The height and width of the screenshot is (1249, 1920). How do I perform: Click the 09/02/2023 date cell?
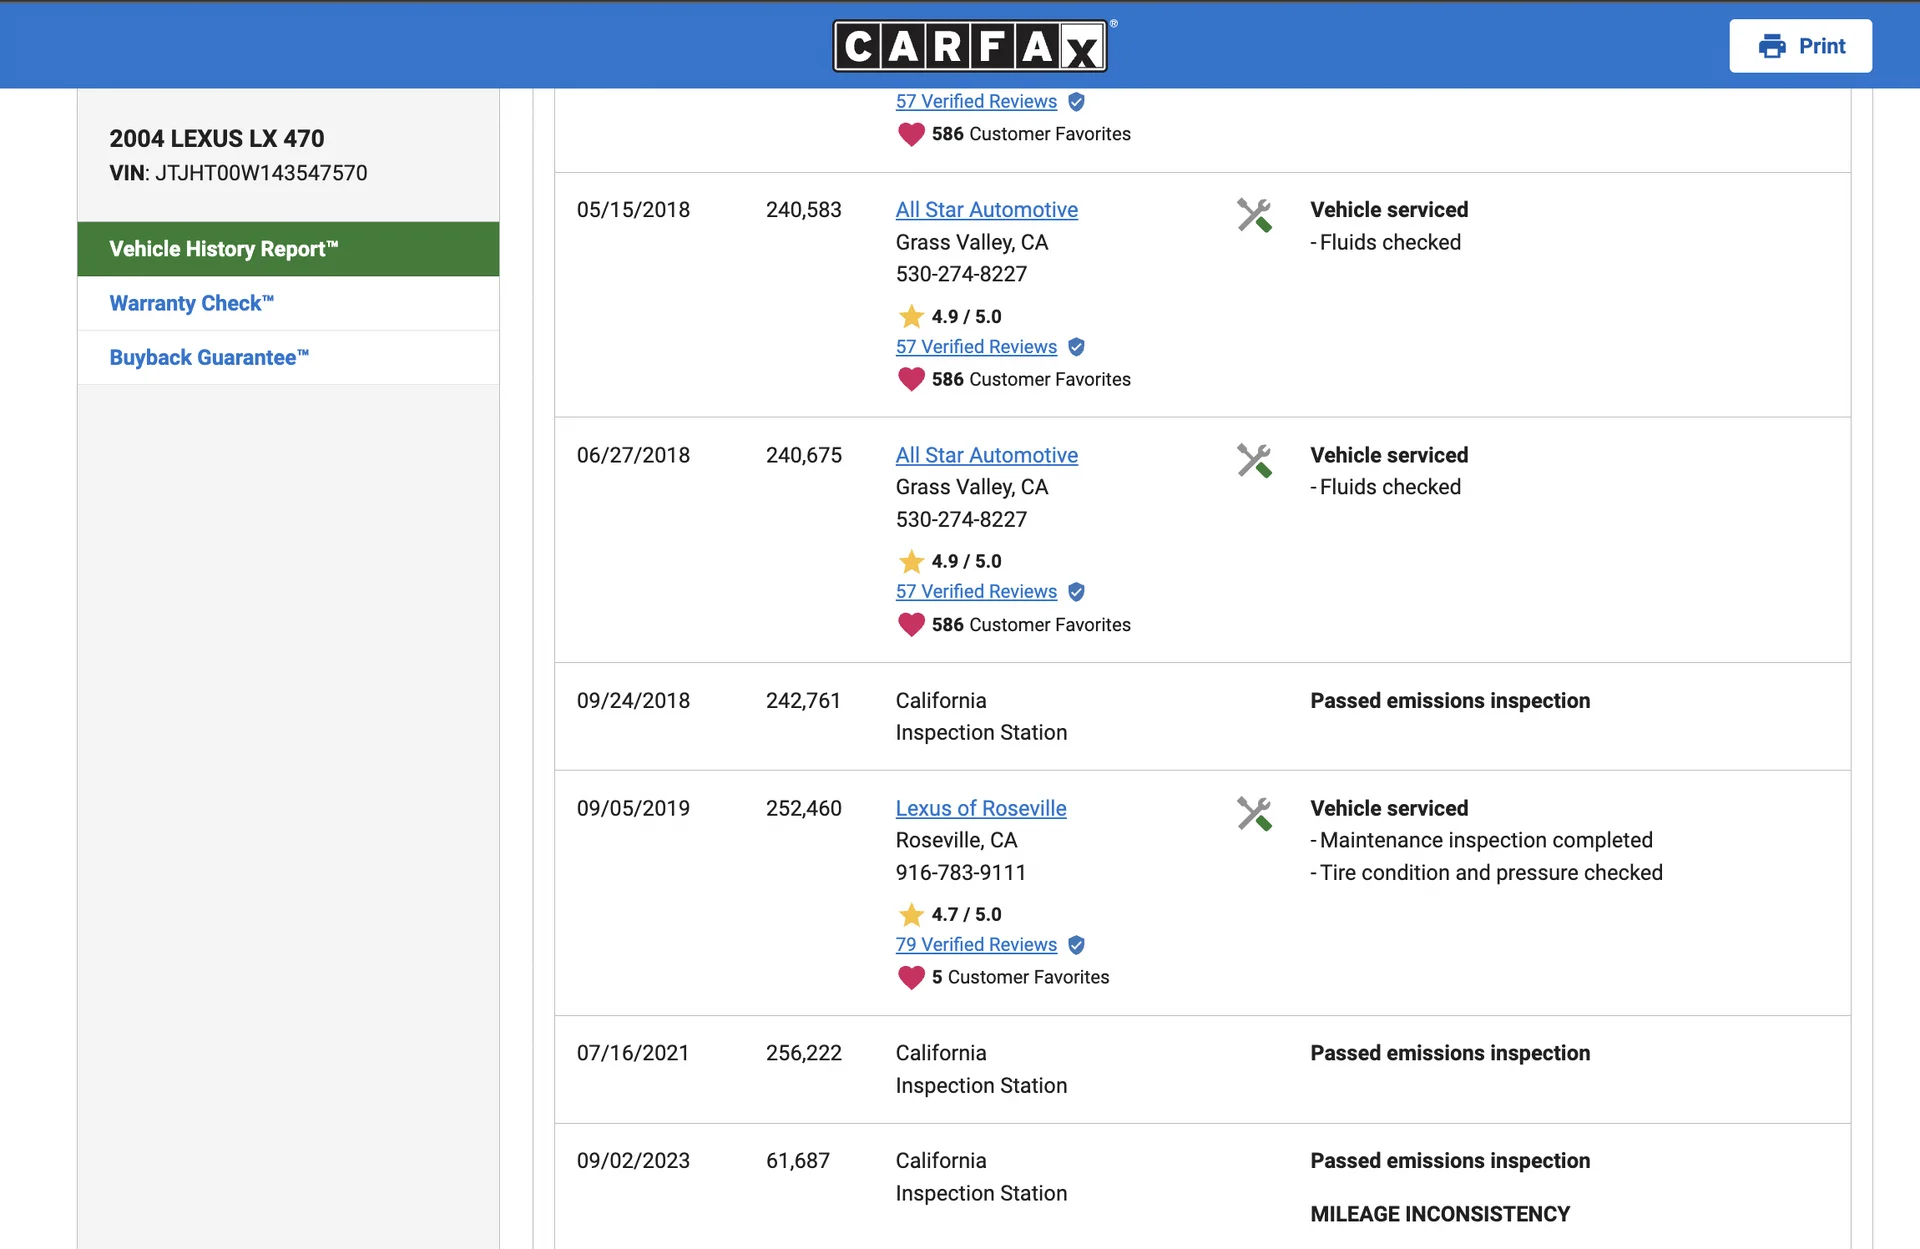click(633, 1161)
